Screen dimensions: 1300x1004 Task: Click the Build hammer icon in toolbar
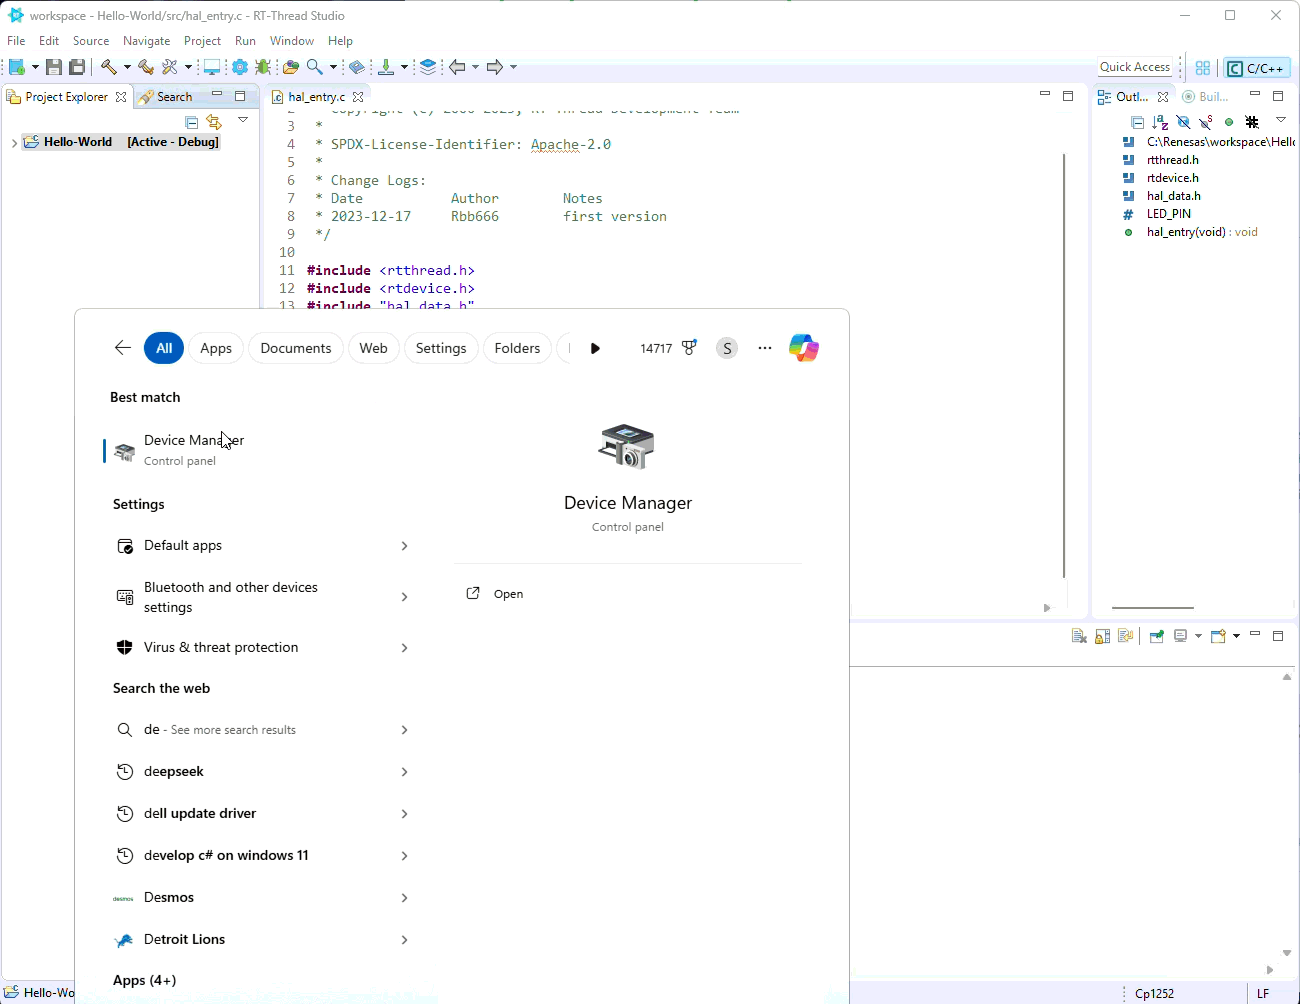coord(108,67)
